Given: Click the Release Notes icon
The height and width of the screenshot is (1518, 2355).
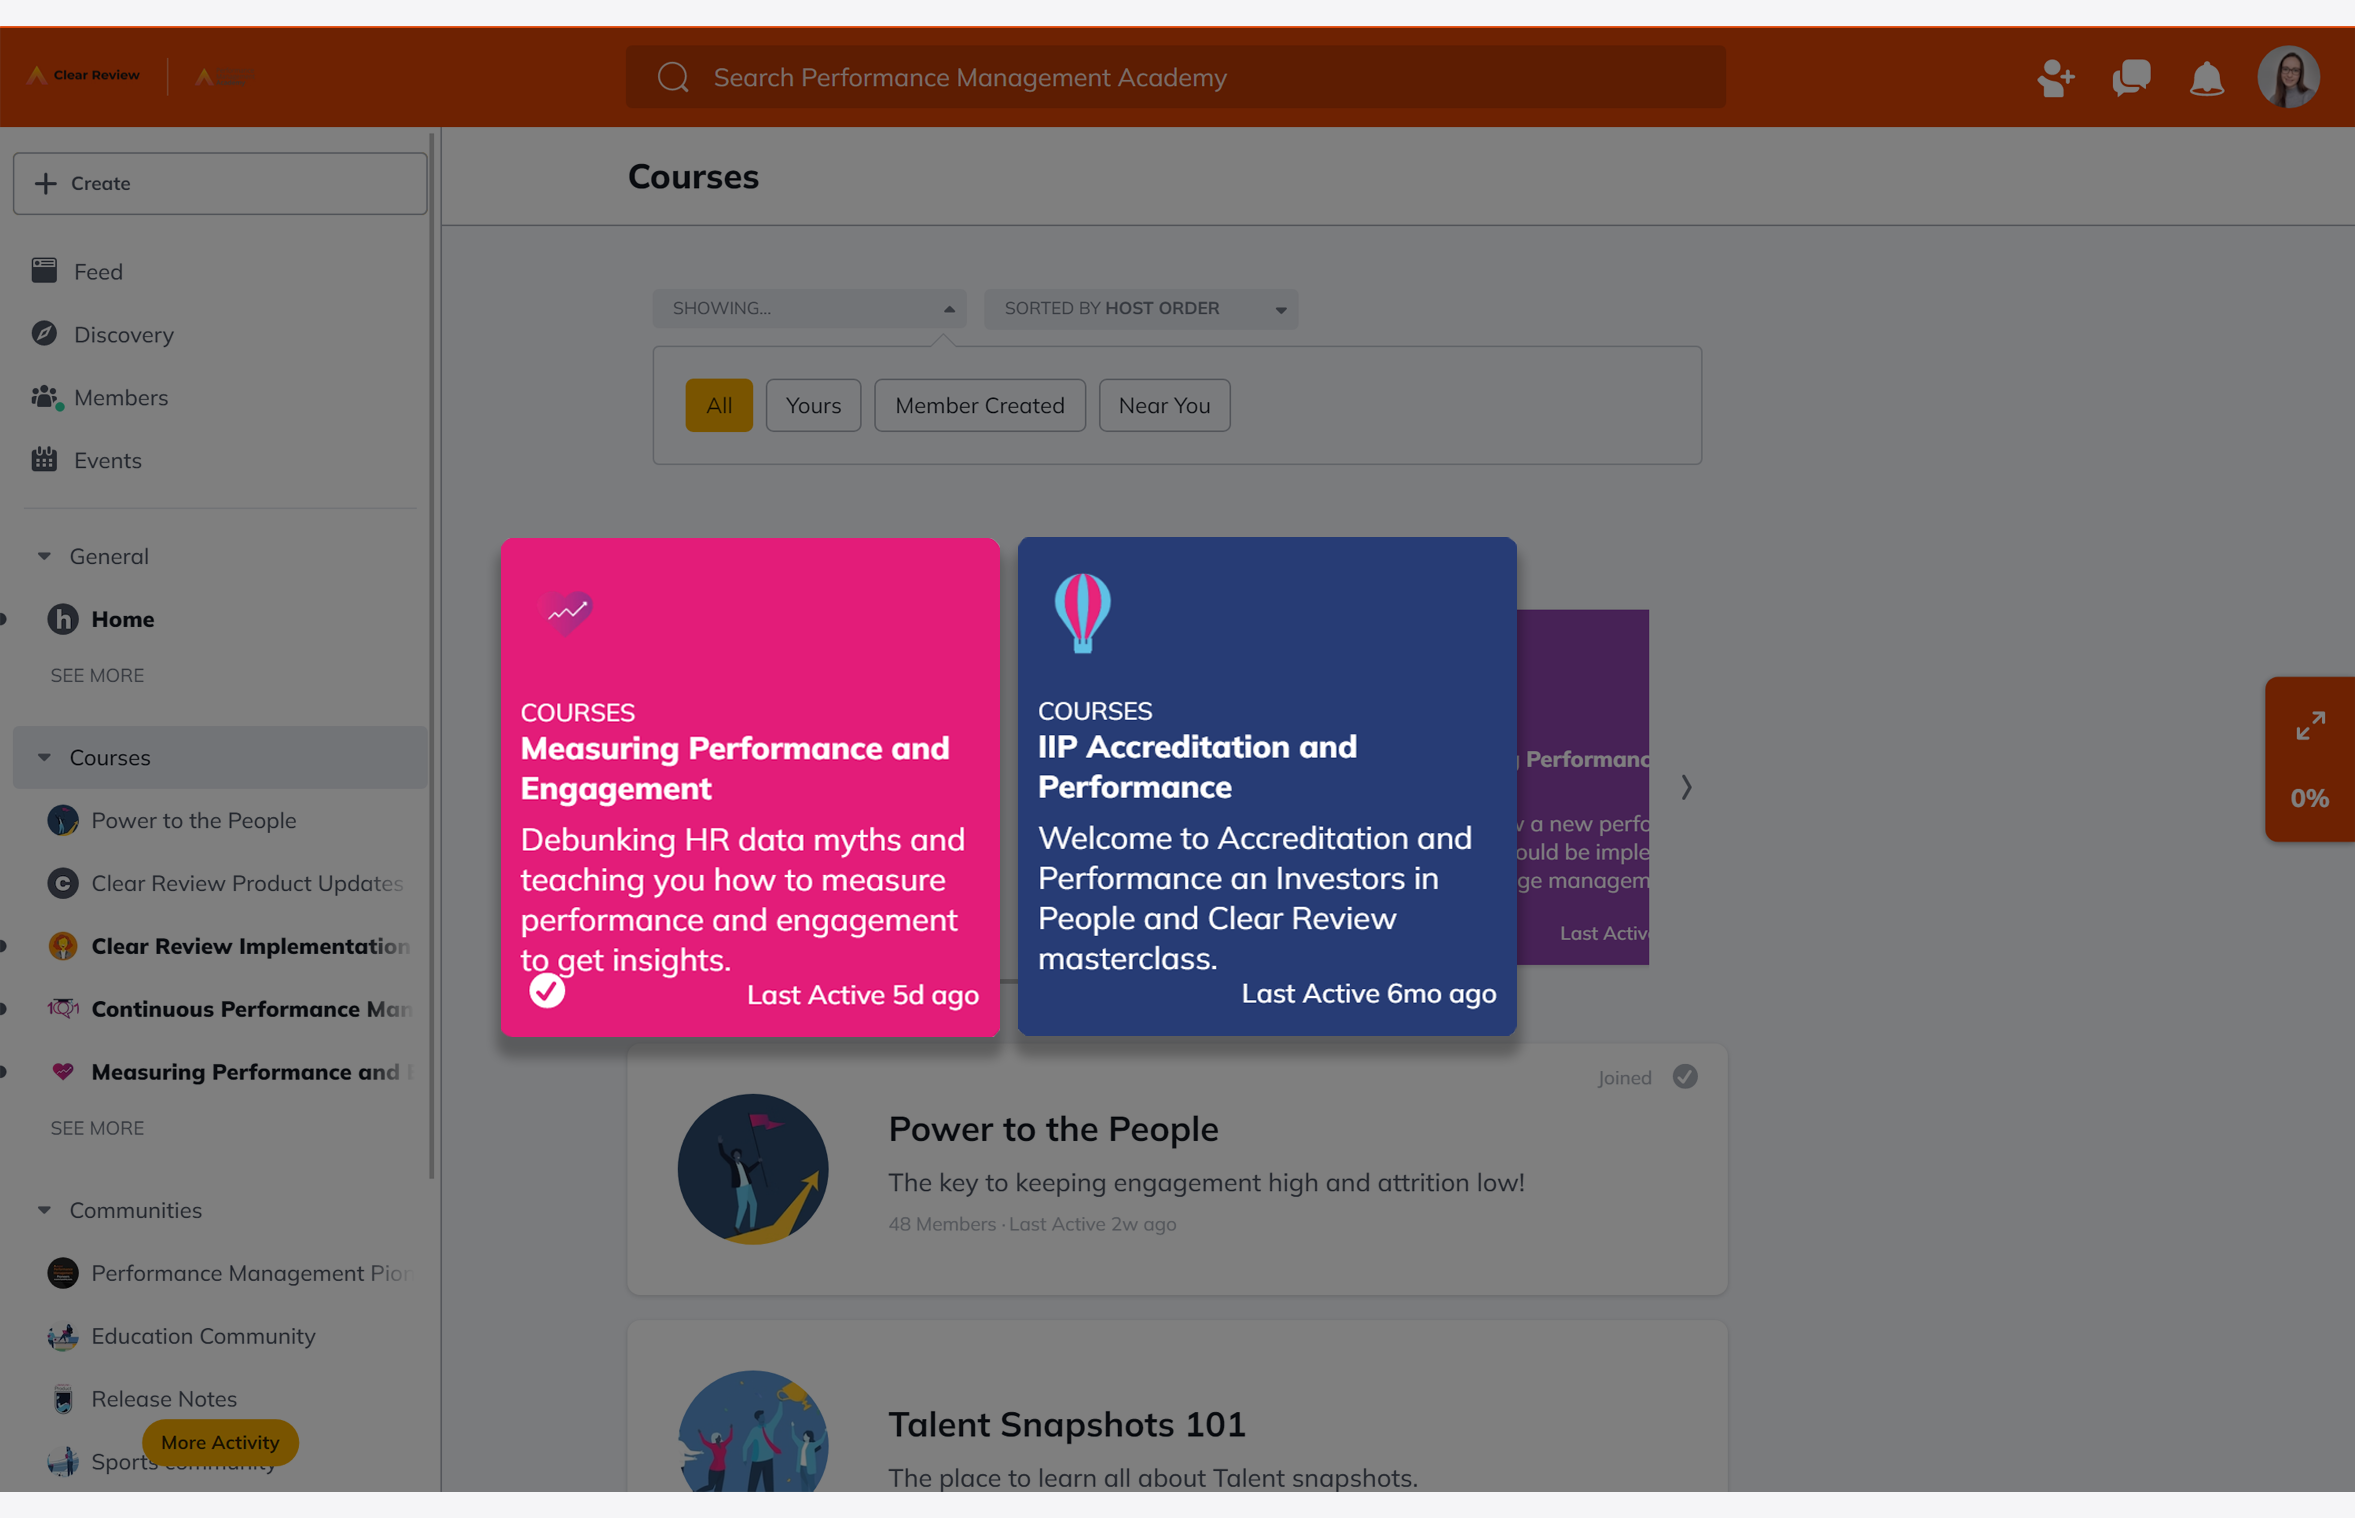Looking at the screenshot, I should pos(63,1399).
